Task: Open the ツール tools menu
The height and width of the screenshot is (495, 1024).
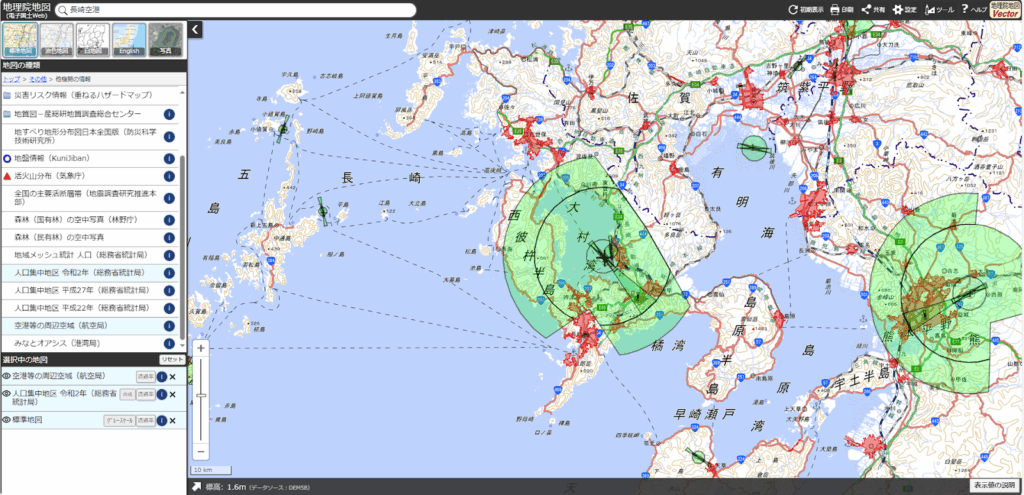Action: pos(939,10)
